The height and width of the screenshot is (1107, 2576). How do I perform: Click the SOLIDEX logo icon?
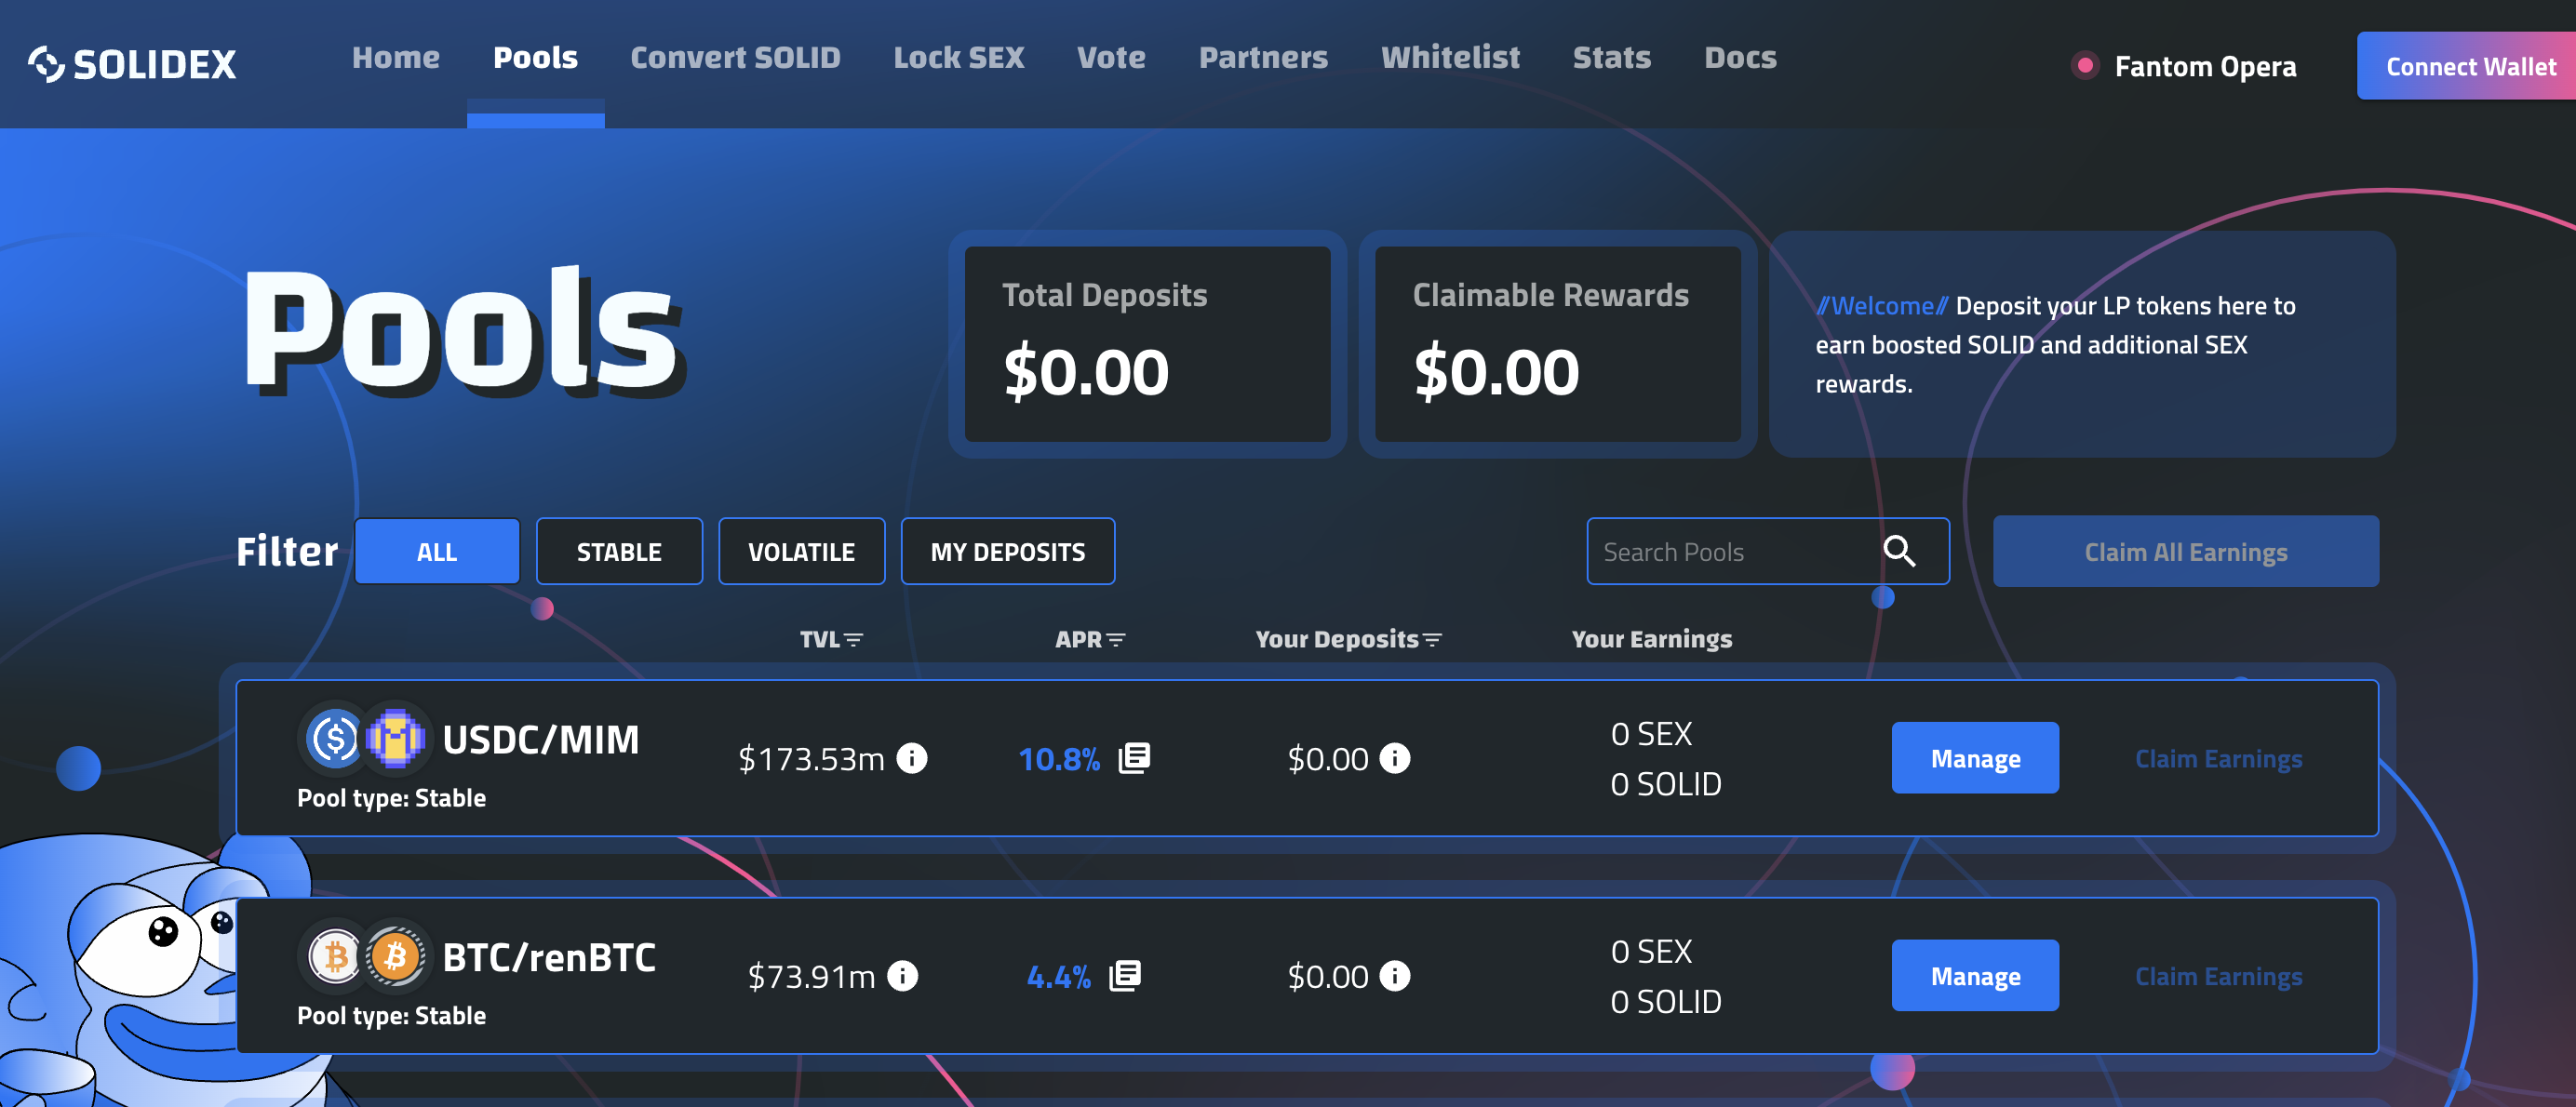pyautogui.click(x=43, y=64)
